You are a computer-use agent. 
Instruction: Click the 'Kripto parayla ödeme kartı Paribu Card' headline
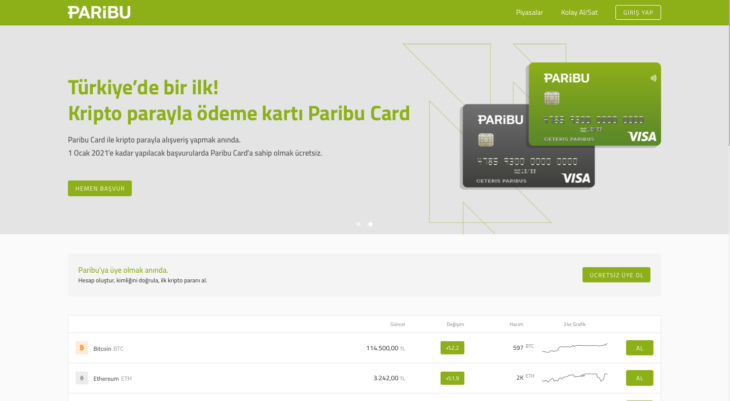click(239, 113)
